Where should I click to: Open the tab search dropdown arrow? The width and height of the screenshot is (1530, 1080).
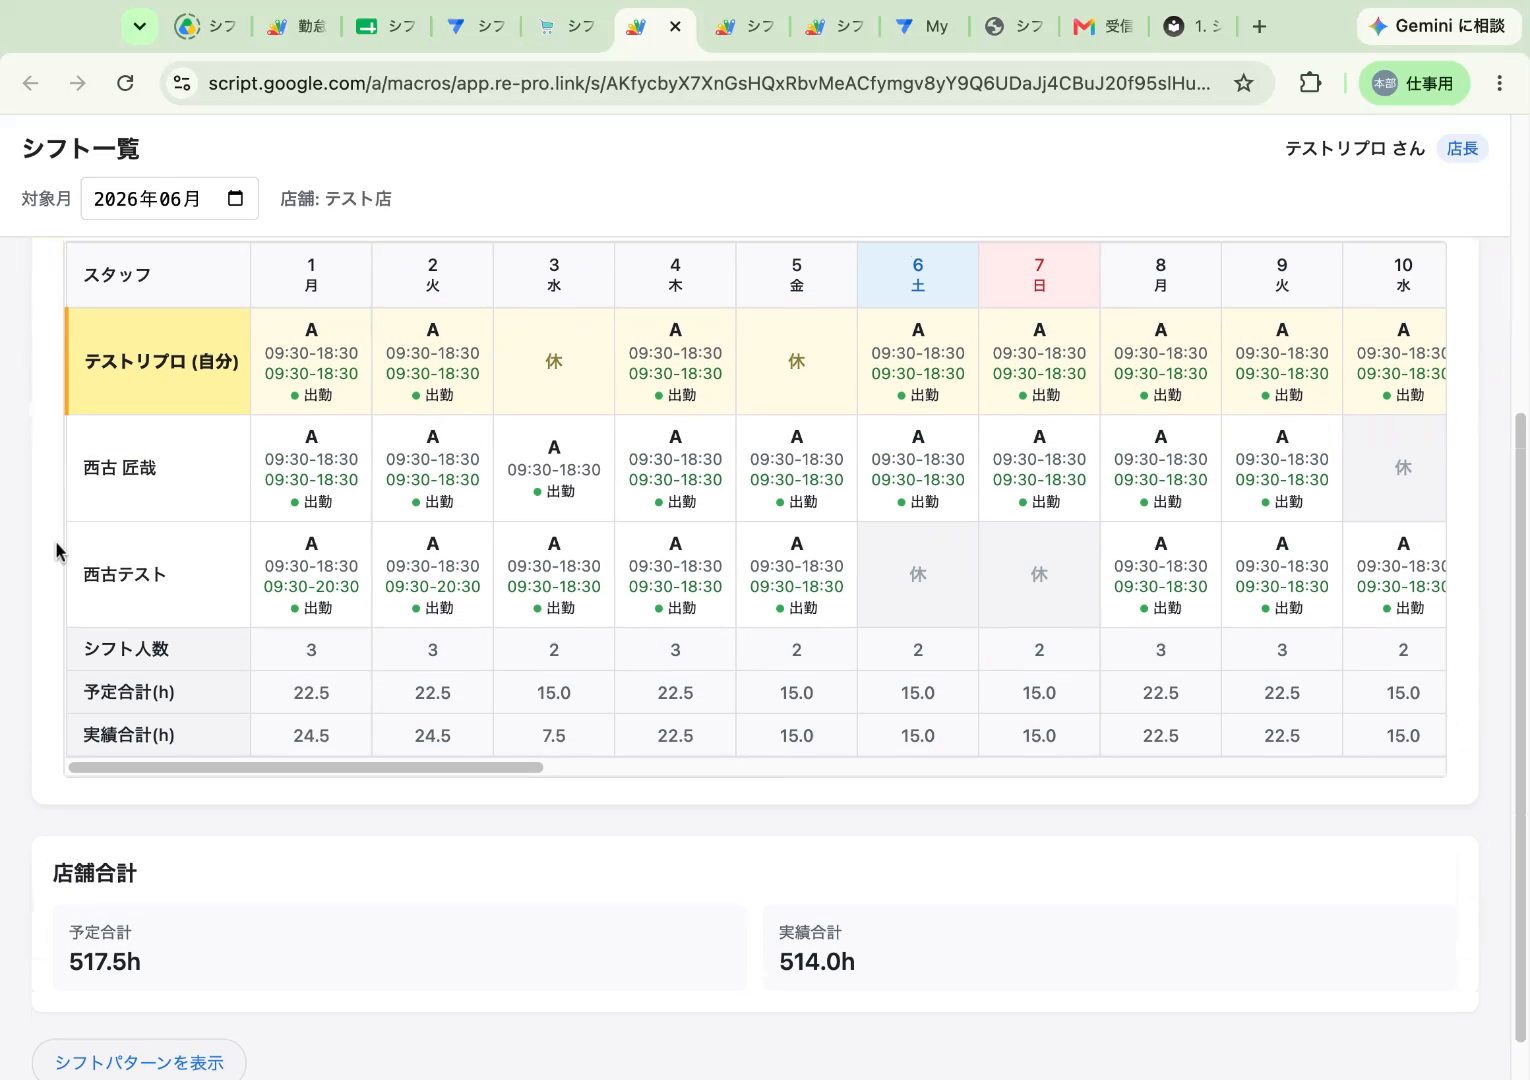(140, 27)
